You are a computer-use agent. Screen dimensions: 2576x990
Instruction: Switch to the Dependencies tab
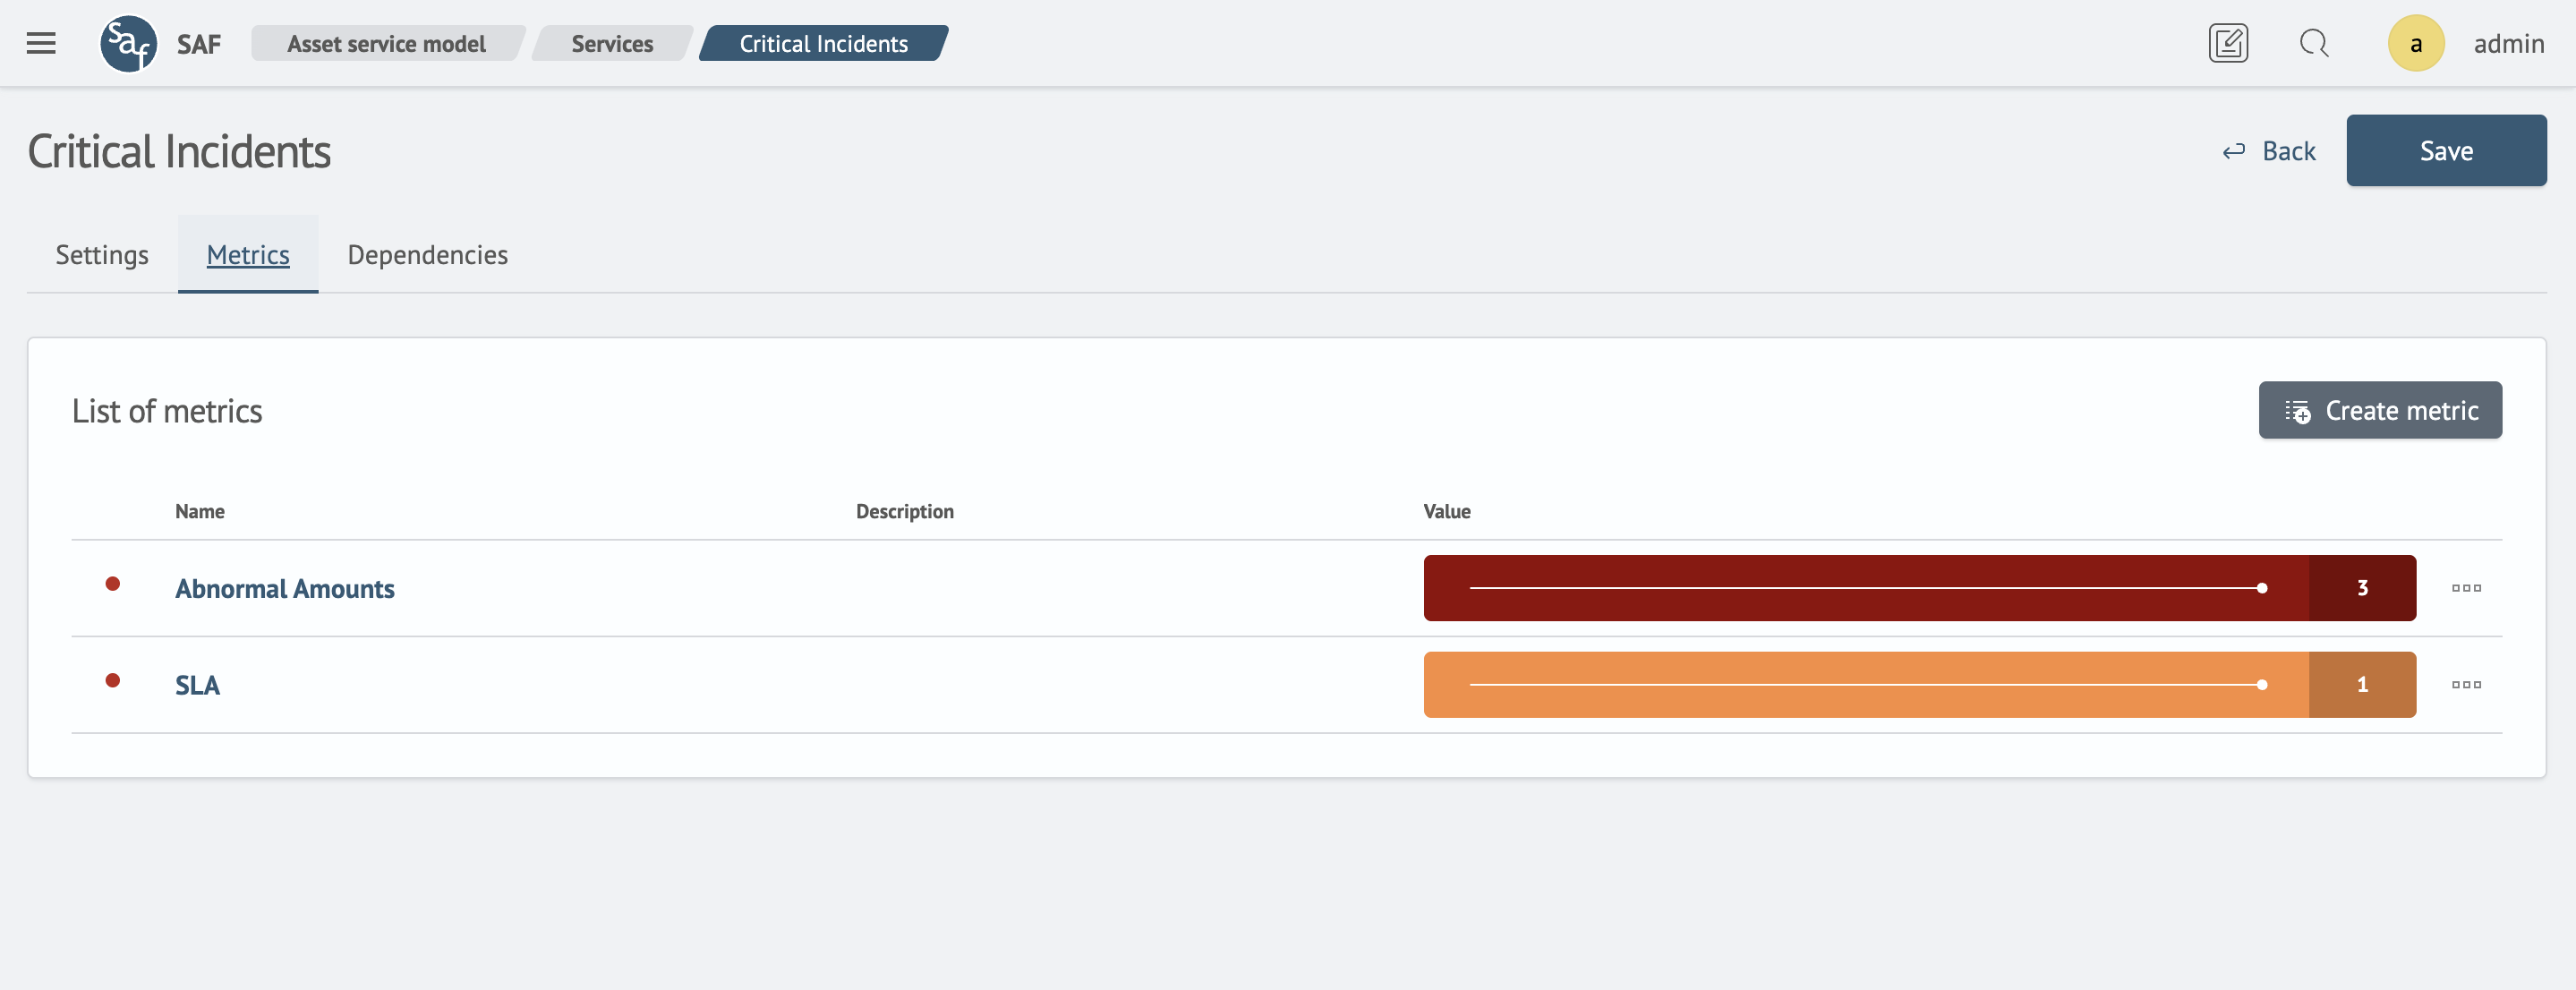[x=428, y=255]
